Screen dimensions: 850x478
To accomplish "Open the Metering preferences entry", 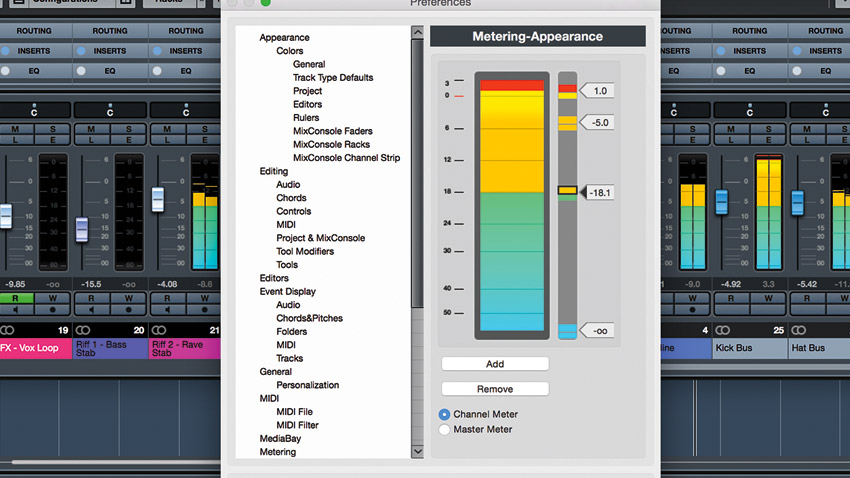I will point(278,452).
